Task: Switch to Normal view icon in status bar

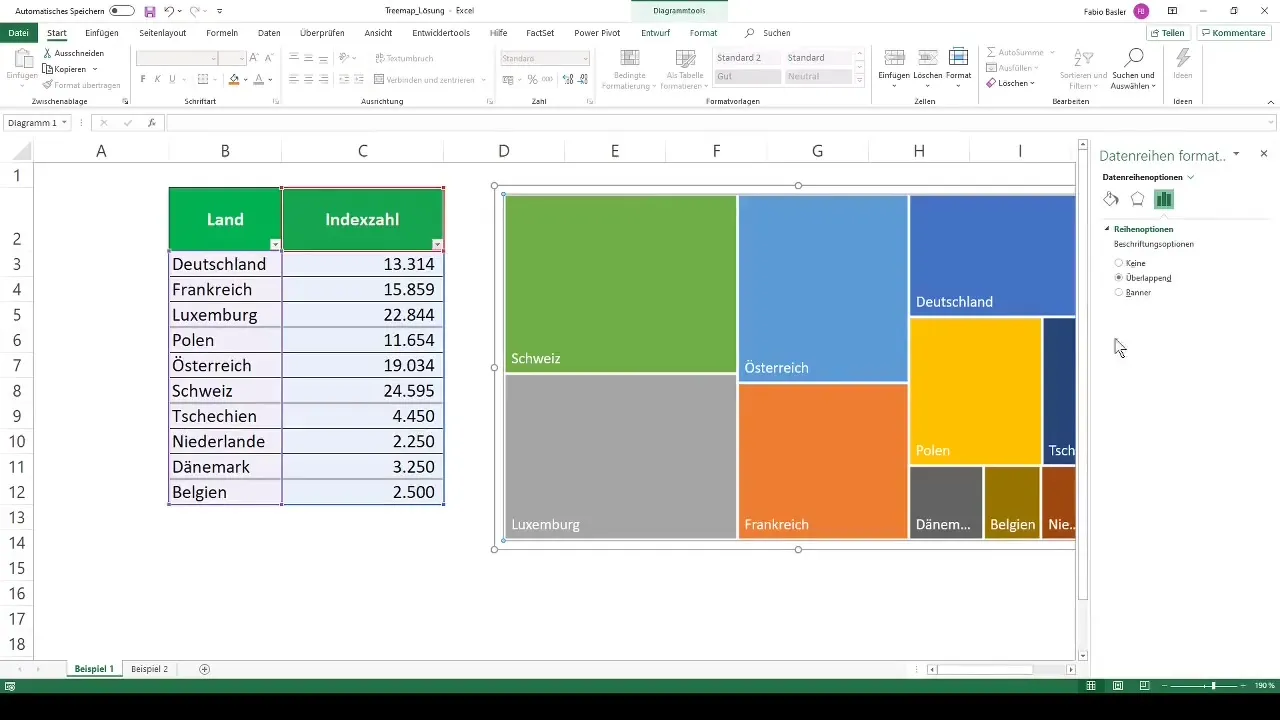Action: pos(1093,686)
